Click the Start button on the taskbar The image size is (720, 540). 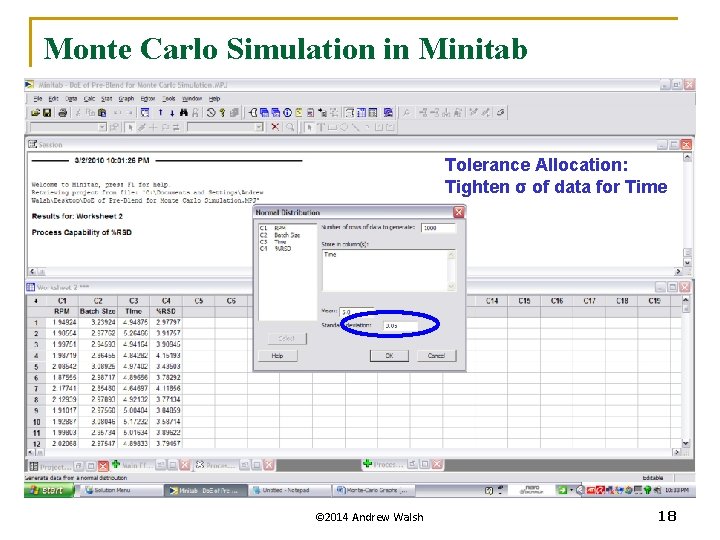point(49,490)
